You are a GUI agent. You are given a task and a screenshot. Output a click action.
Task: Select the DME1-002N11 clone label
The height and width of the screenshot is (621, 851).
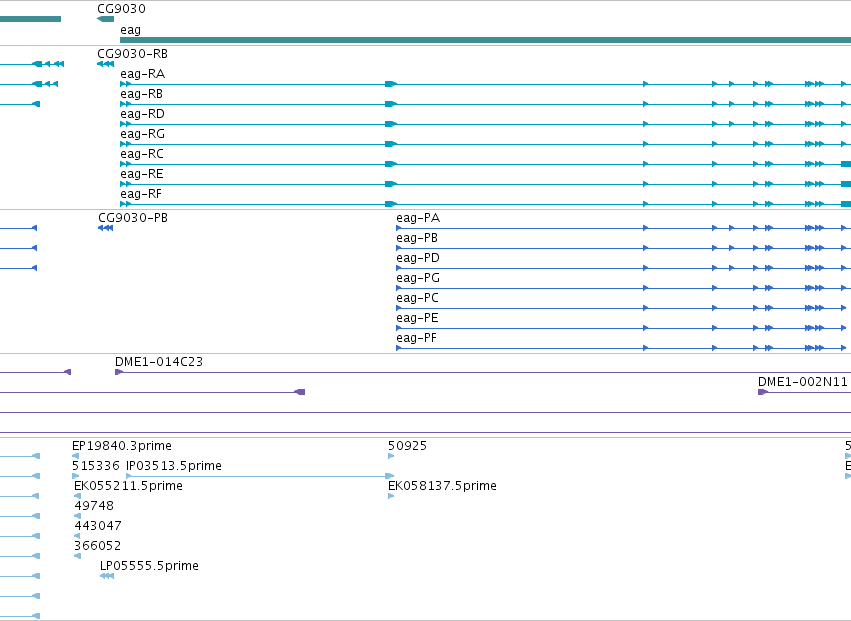803,382
